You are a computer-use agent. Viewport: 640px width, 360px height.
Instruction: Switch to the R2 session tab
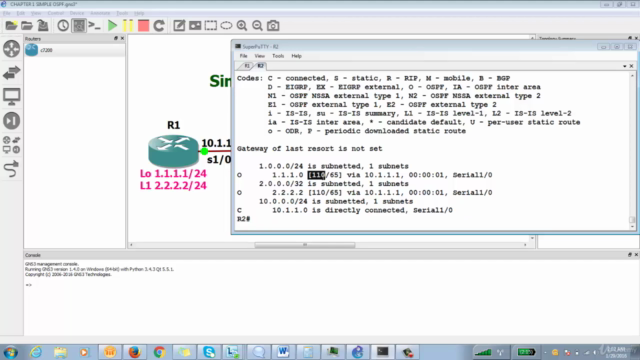(x=260, y=66)
